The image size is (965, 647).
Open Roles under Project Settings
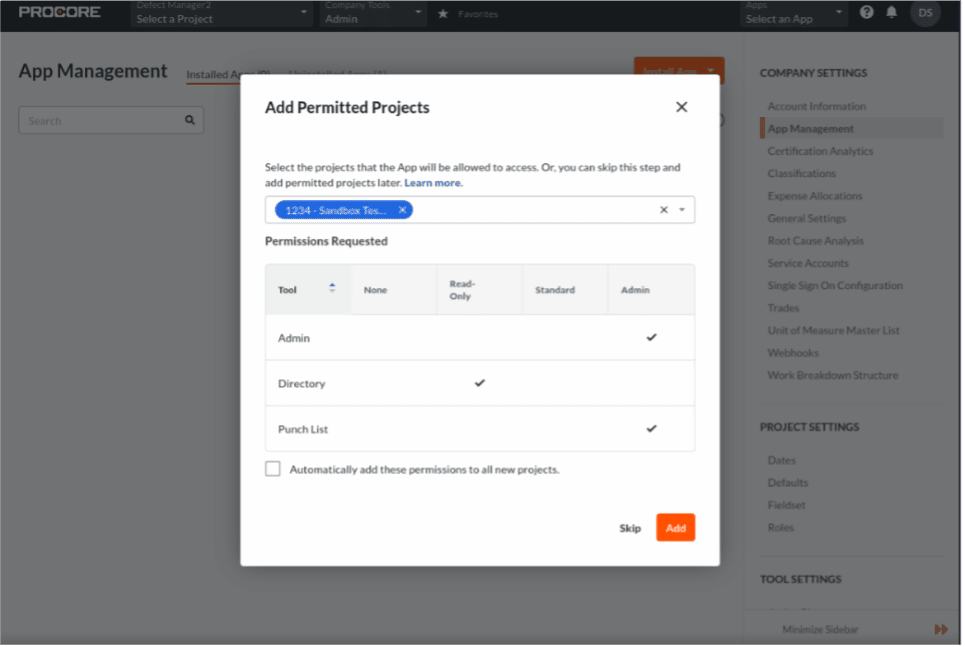pos(783,529)
